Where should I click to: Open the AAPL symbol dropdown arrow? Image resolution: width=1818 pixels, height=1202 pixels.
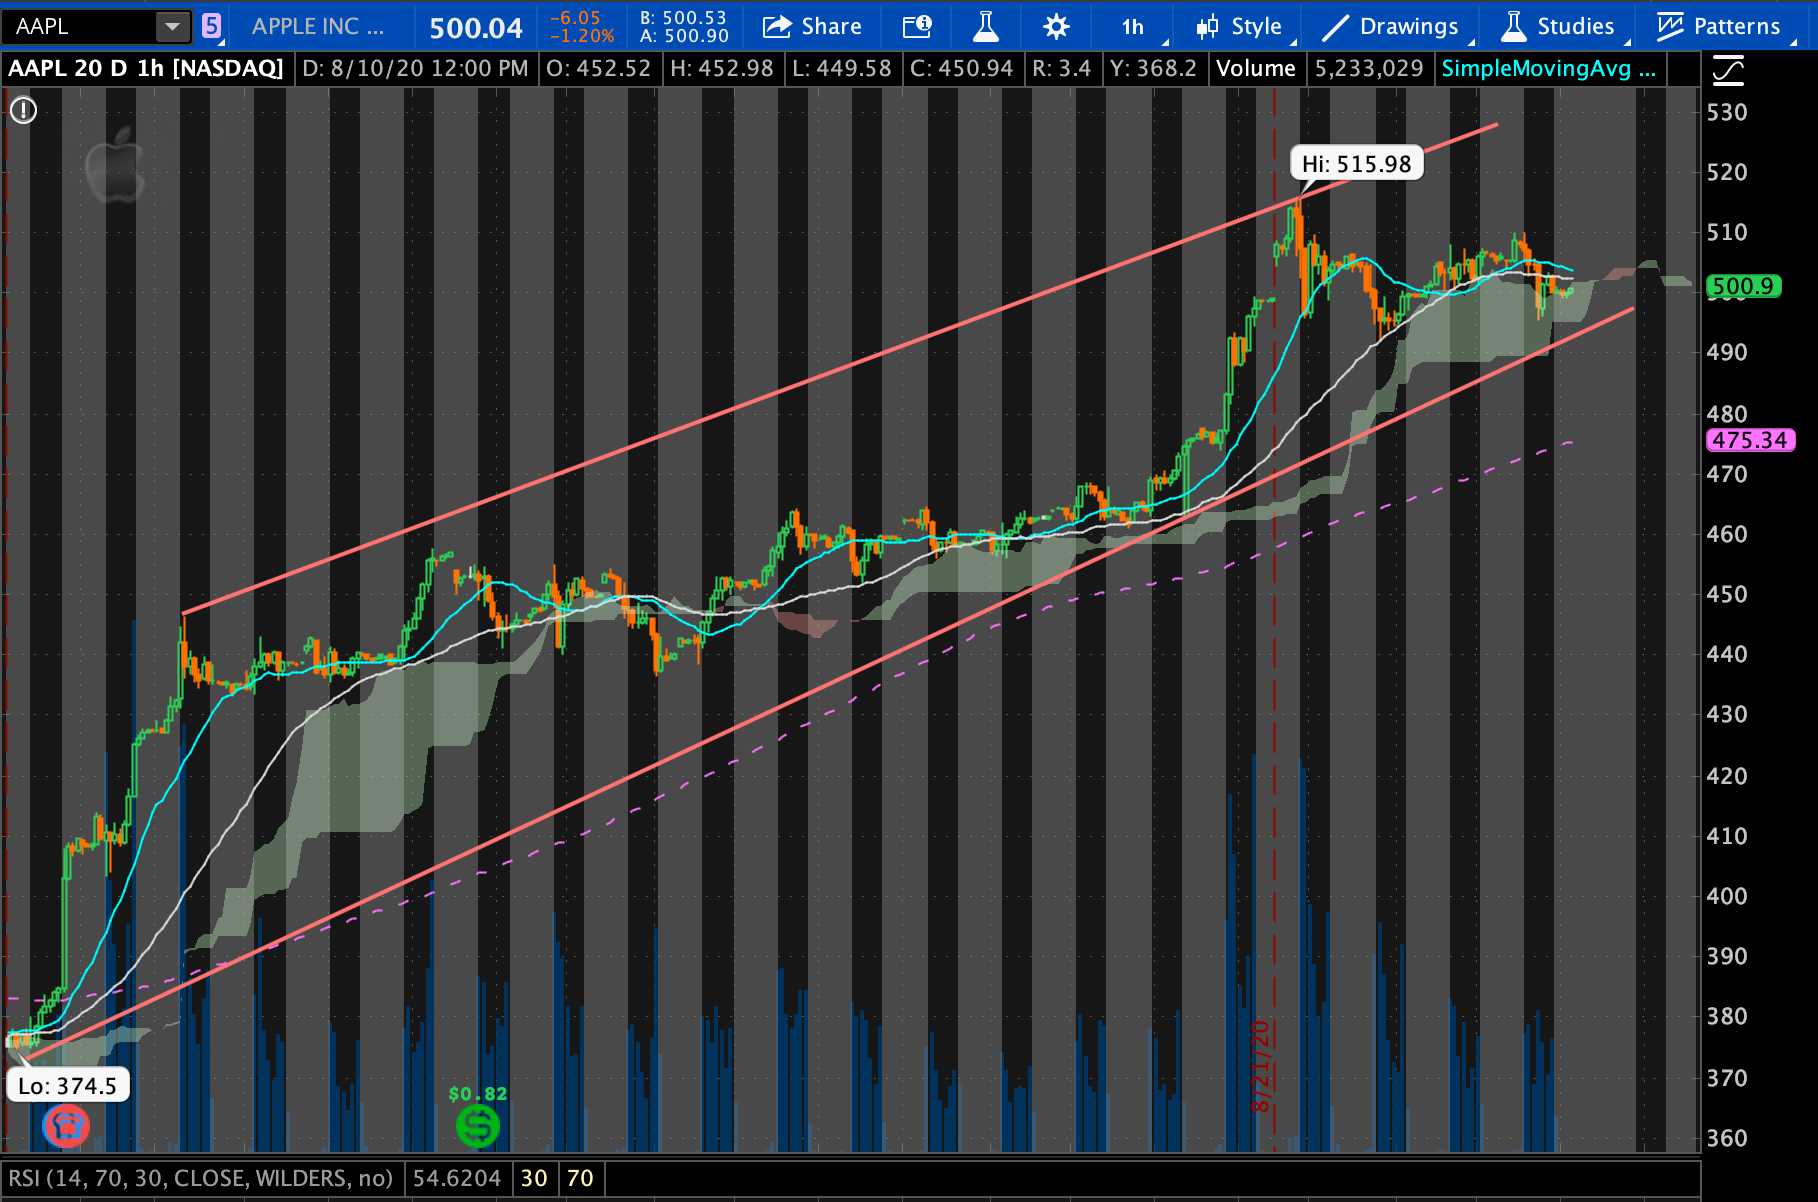[x=172, y=26]
